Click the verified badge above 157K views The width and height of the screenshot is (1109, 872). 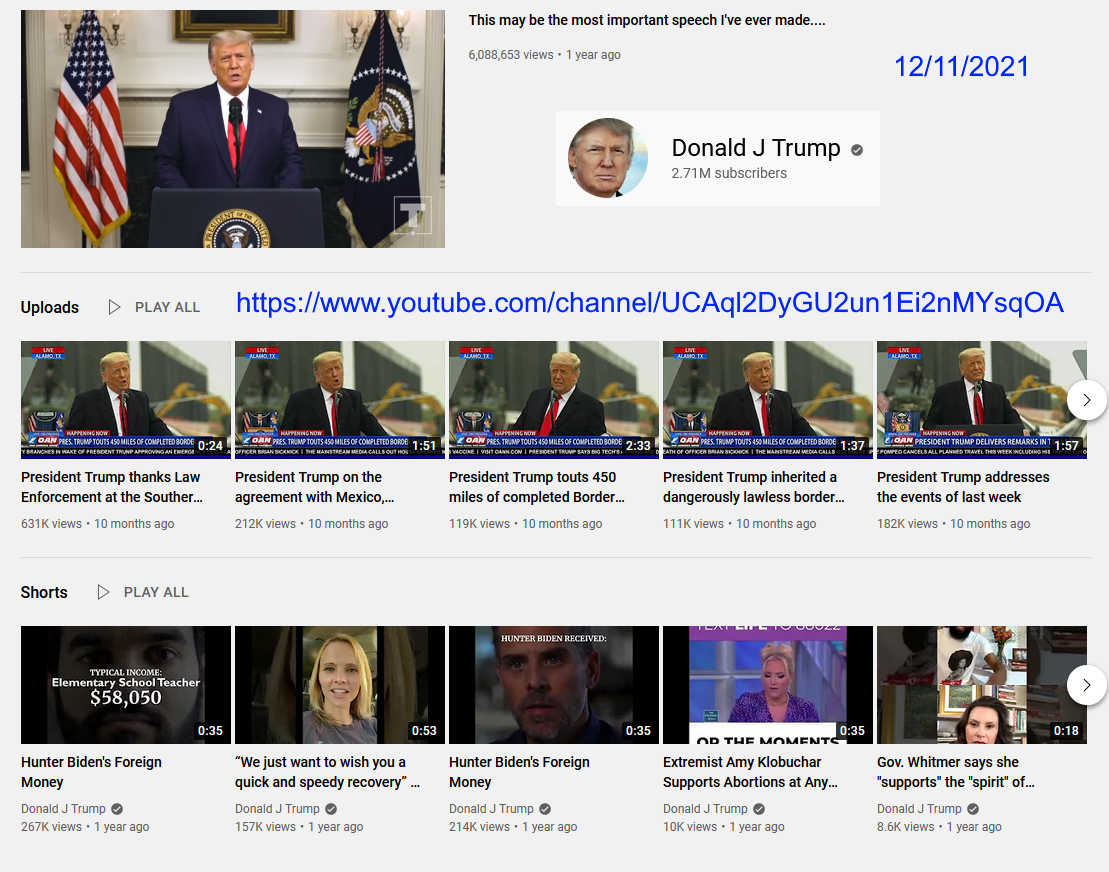pos(331,809)
